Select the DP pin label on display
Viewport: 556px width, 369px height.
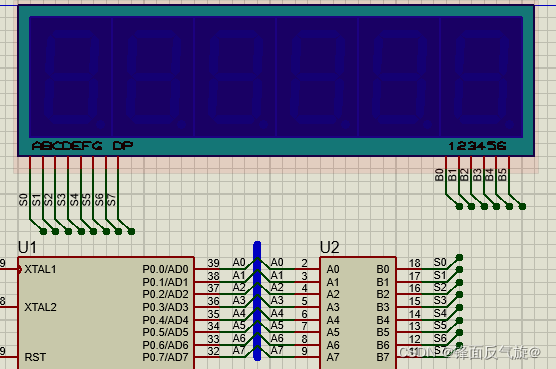coord(123,146)
